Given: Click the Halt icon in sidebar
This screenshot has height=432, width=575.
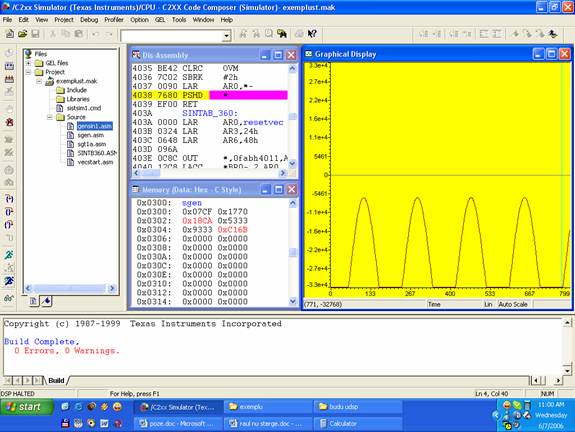Looking at the screenshot, I should tap(9, 268).
